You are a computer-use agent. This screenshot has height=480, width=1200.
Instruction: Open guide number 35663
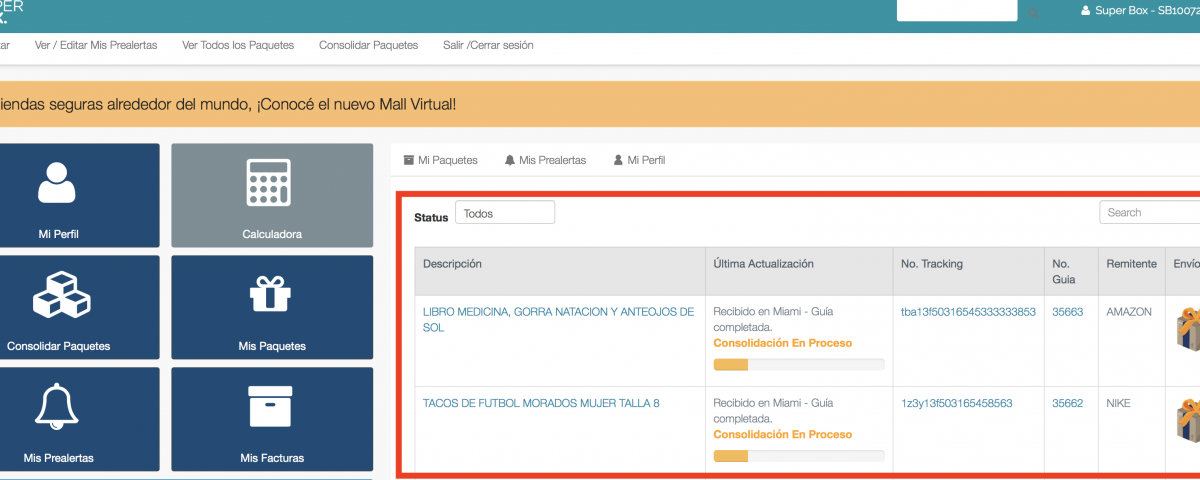[x=1068, y=312]
